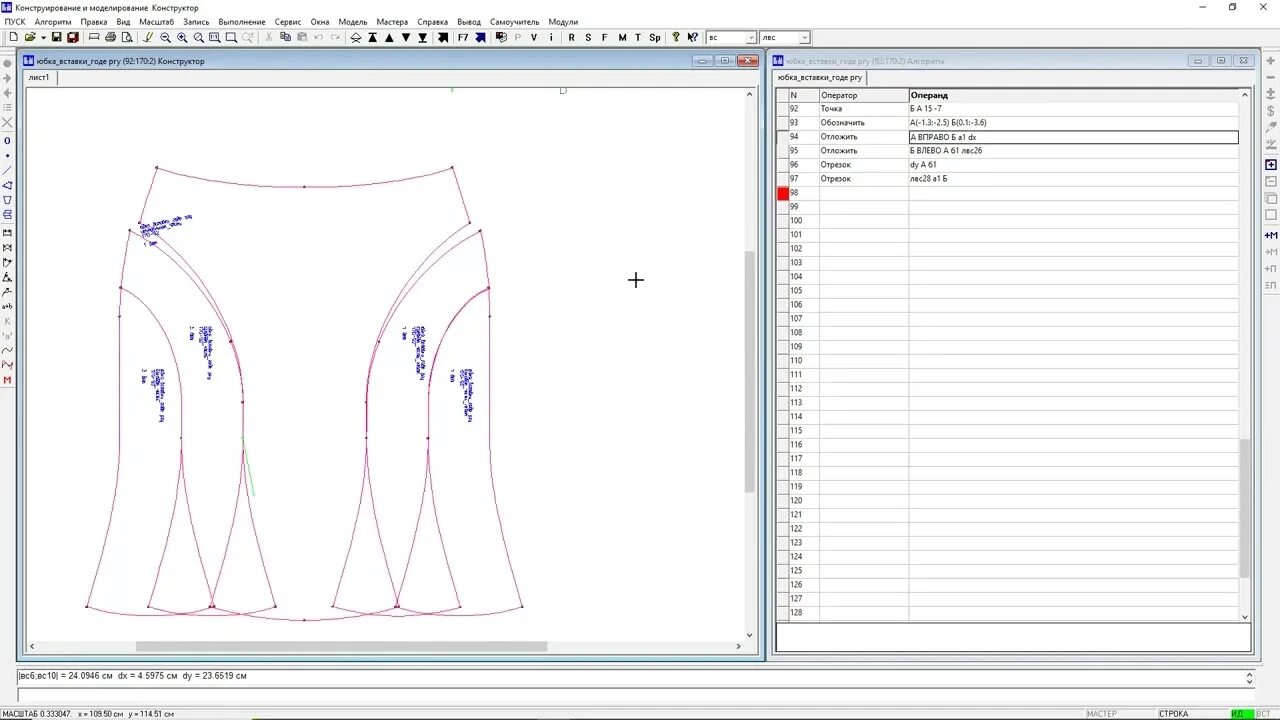Select the лист1 tab
This screenshot has width=1280, height=720.
[x=39, y=77]
